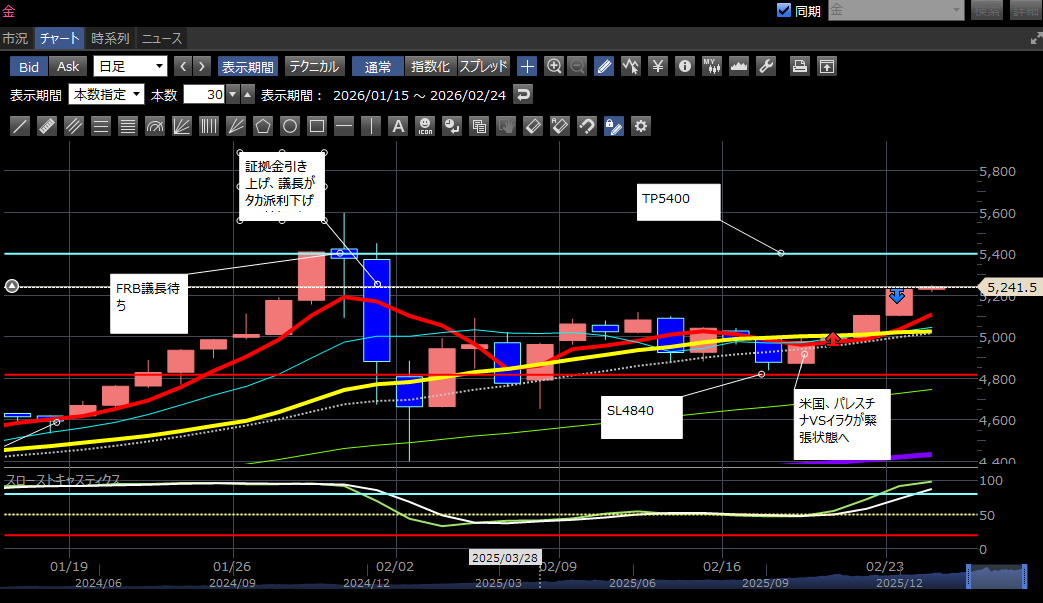Open the 日足 timeframe dropdown
This screenshot has width=1043, height=603.
130,67
